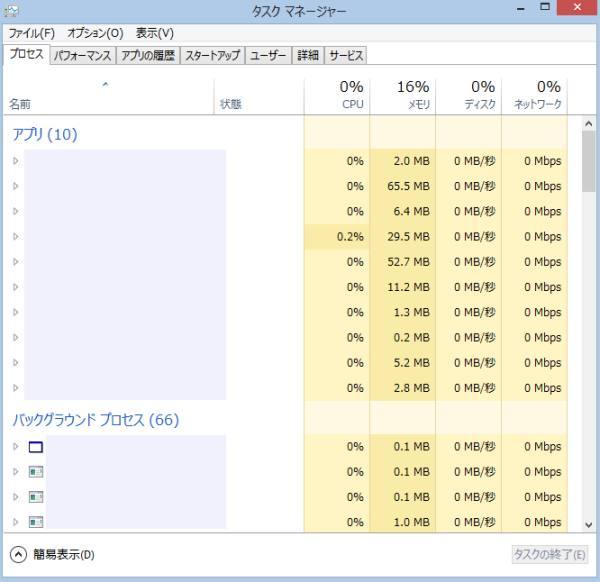Open the オプション(O) menu
This screenshot has height=582, width=600.
click(95, 33)
